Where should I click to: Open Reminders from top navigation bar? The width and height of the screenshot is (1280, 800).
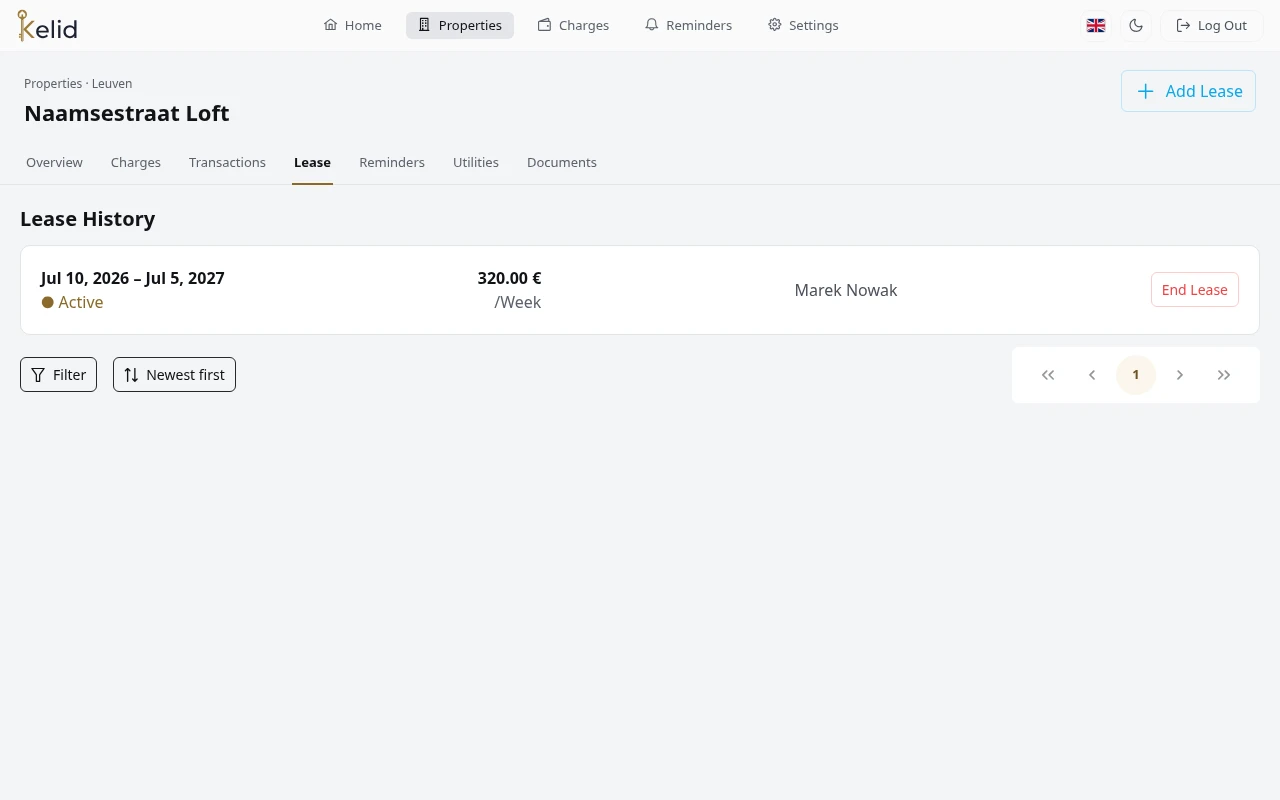point(688,25)
